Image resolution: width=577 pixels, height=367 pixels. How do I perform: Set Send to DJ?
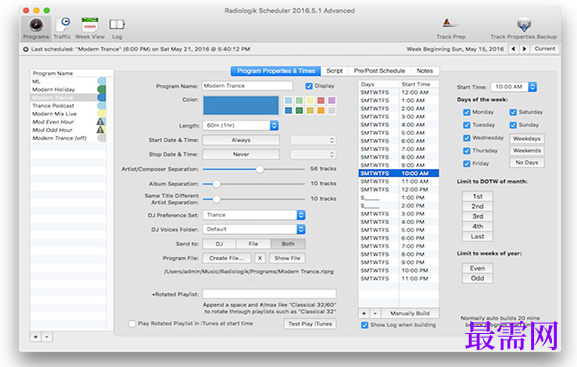click(x=219, y=244)
